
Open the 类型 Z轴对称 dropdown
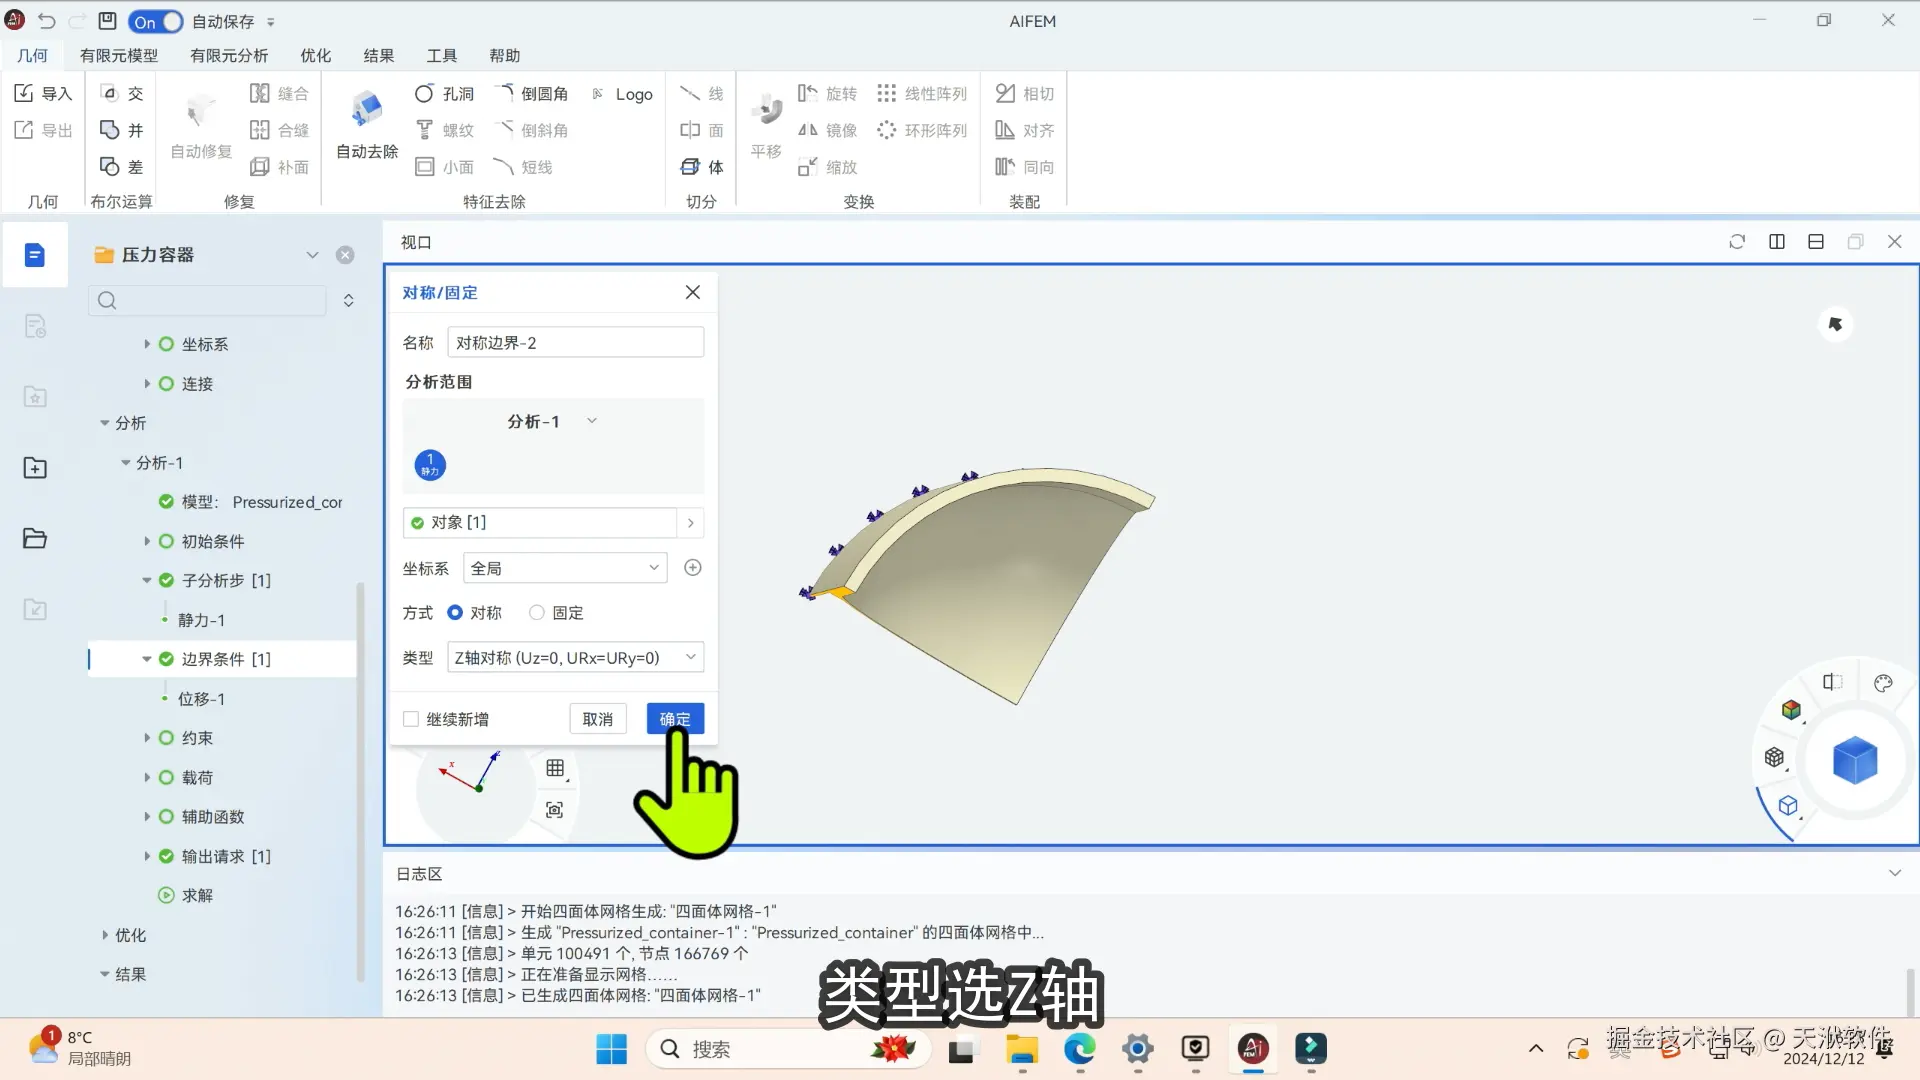coord(575,657)
